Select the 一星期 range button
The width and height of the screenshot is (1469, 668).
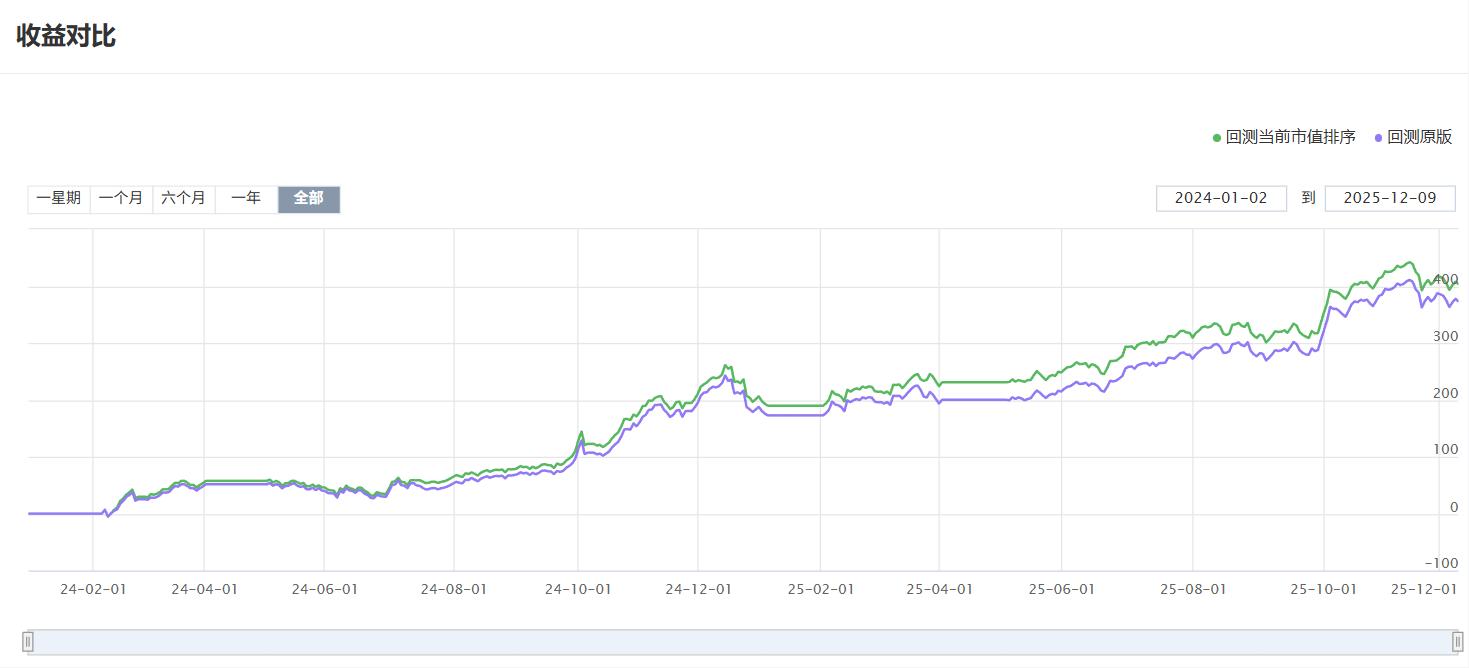(59, 199)
